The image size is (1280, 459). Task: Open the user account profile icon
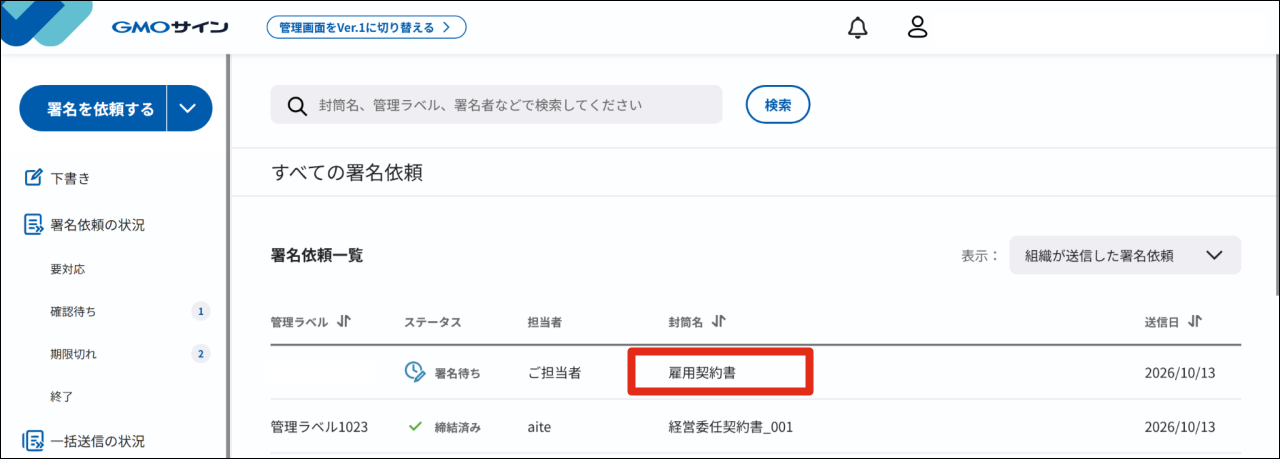pyautogui.click(x=918, y=27)
